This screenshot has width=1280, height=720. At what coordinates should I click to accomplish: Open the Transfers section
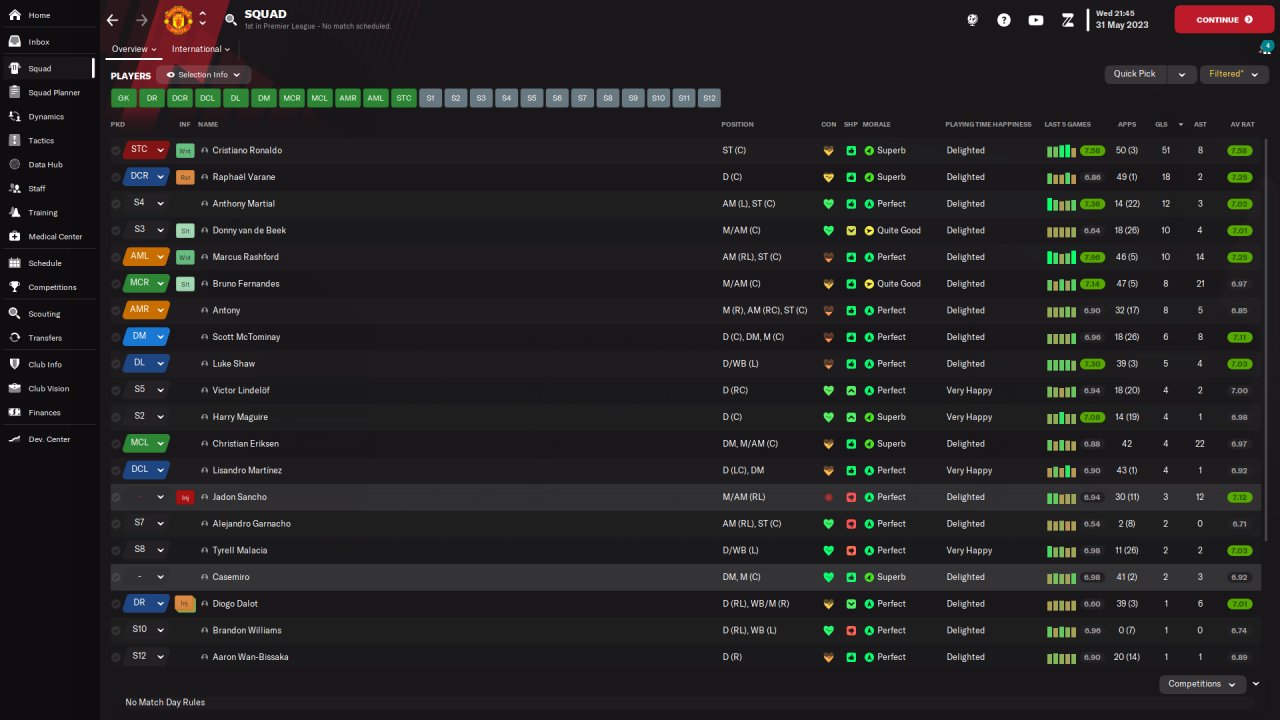45,338
